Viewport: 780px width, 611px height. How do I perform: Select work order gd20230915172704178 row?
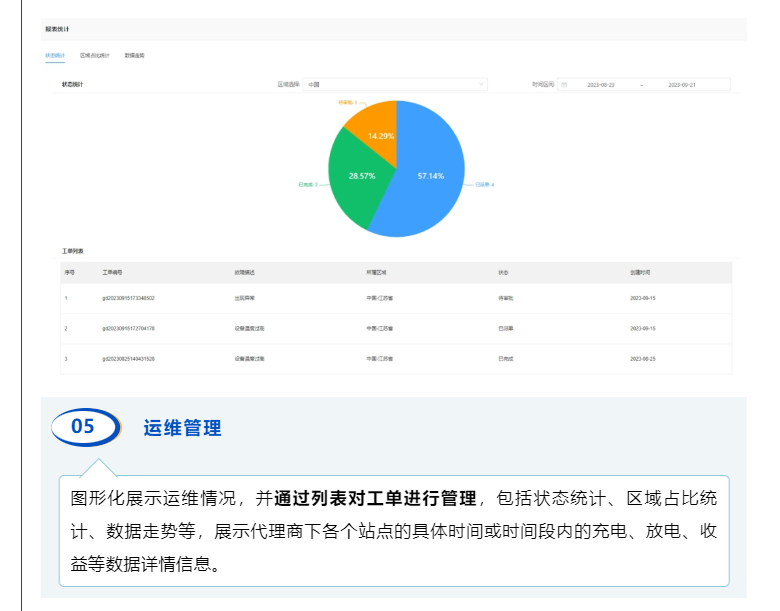(x=128, y=328)
